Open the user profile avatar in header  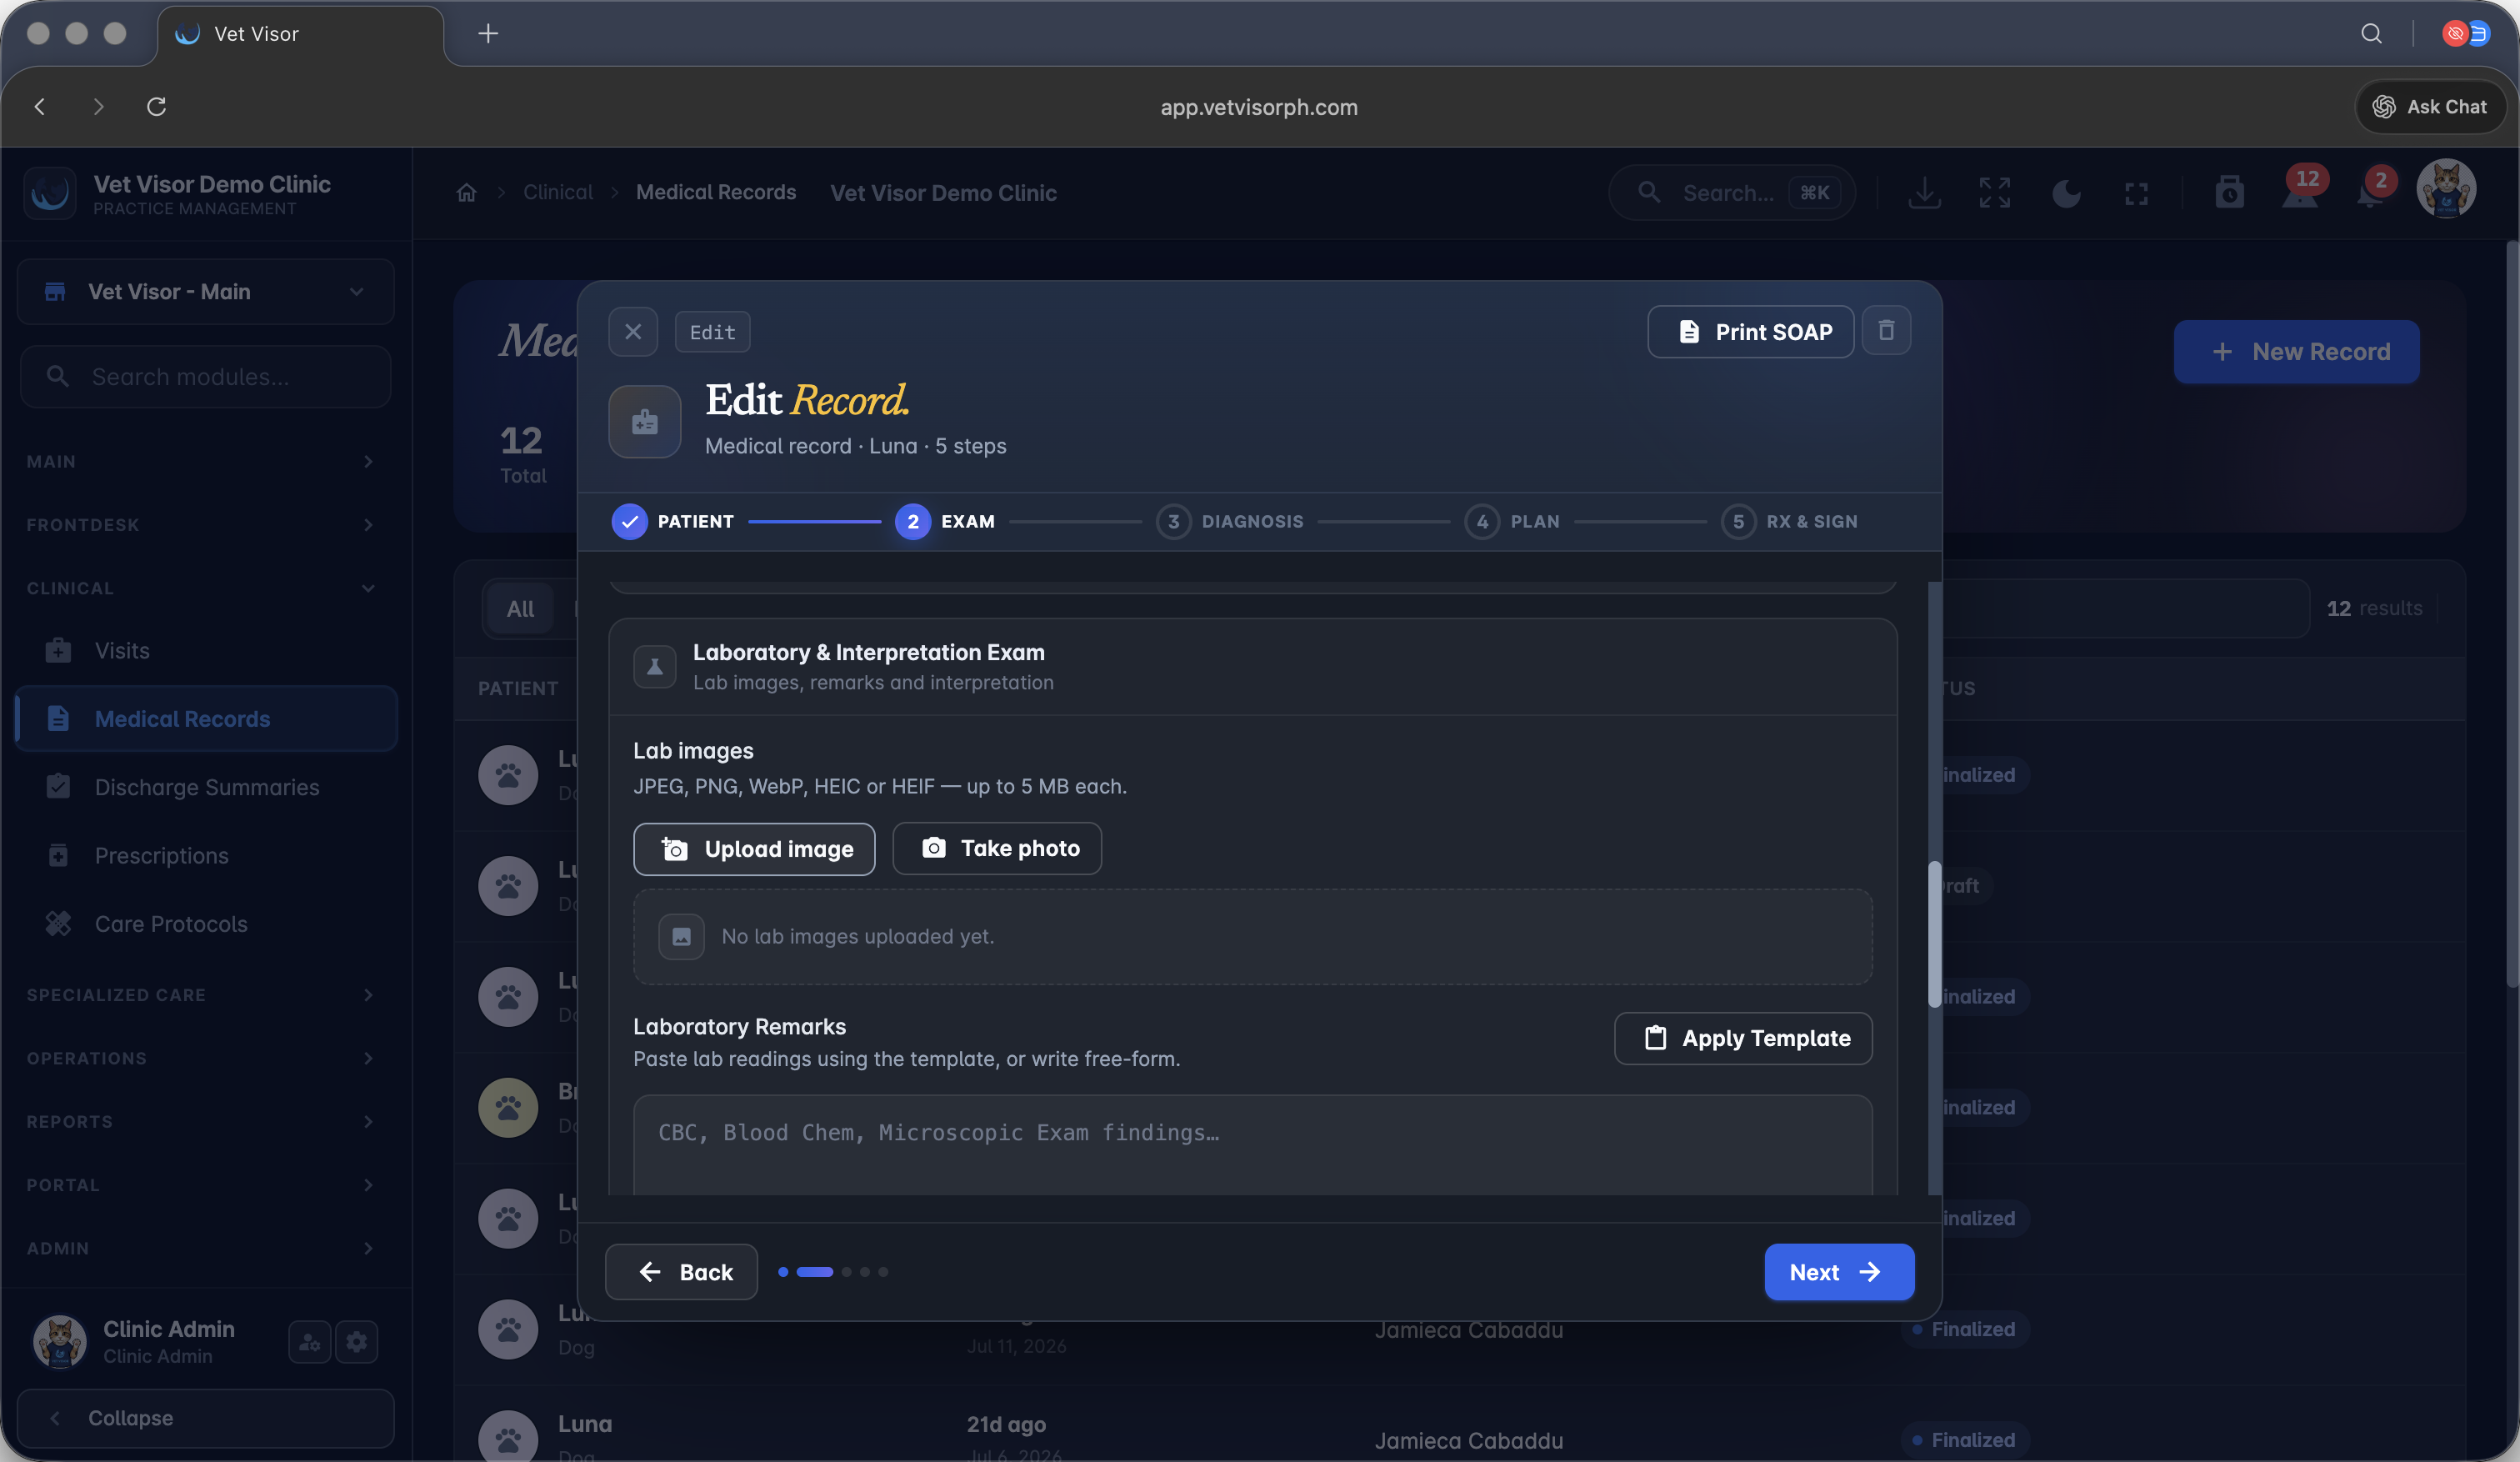(x=2446, y=189)
